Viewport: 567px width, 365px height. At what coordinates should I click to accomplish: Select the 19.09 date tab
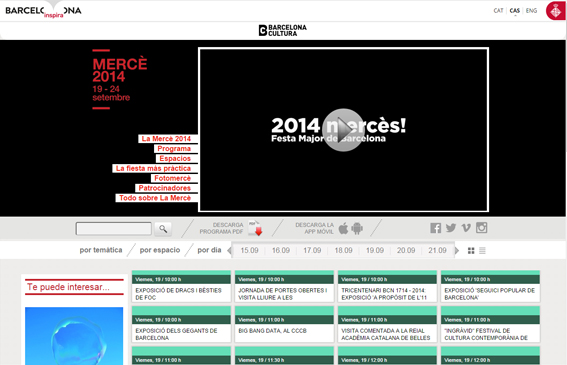tap(375, 250)
